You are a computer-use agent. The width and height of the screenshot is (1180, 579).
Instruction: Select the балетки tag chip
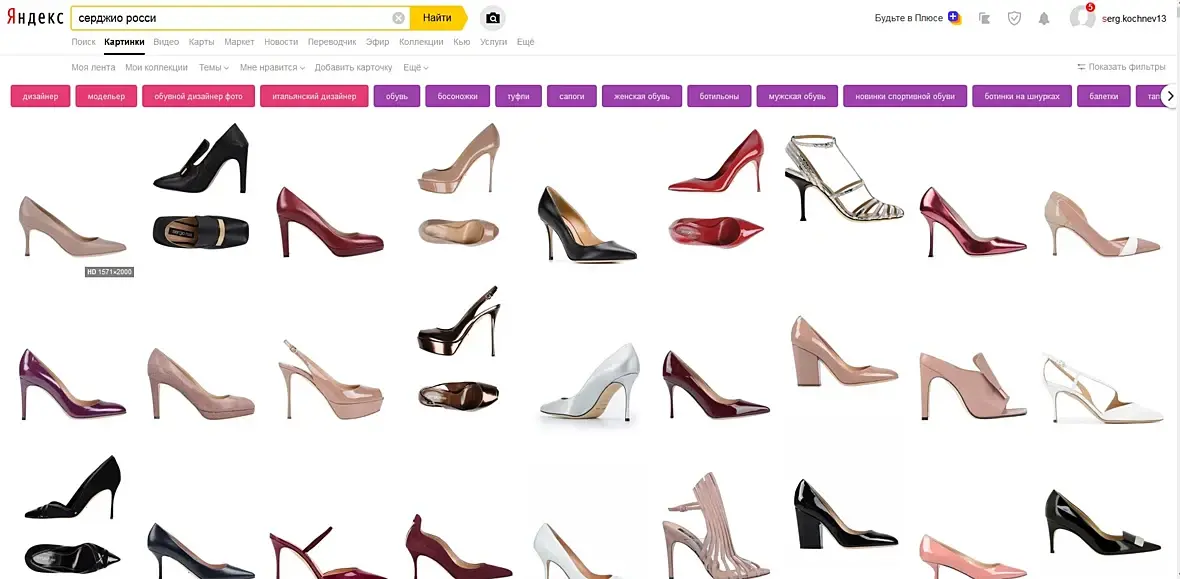click(x=1104, y=96)
